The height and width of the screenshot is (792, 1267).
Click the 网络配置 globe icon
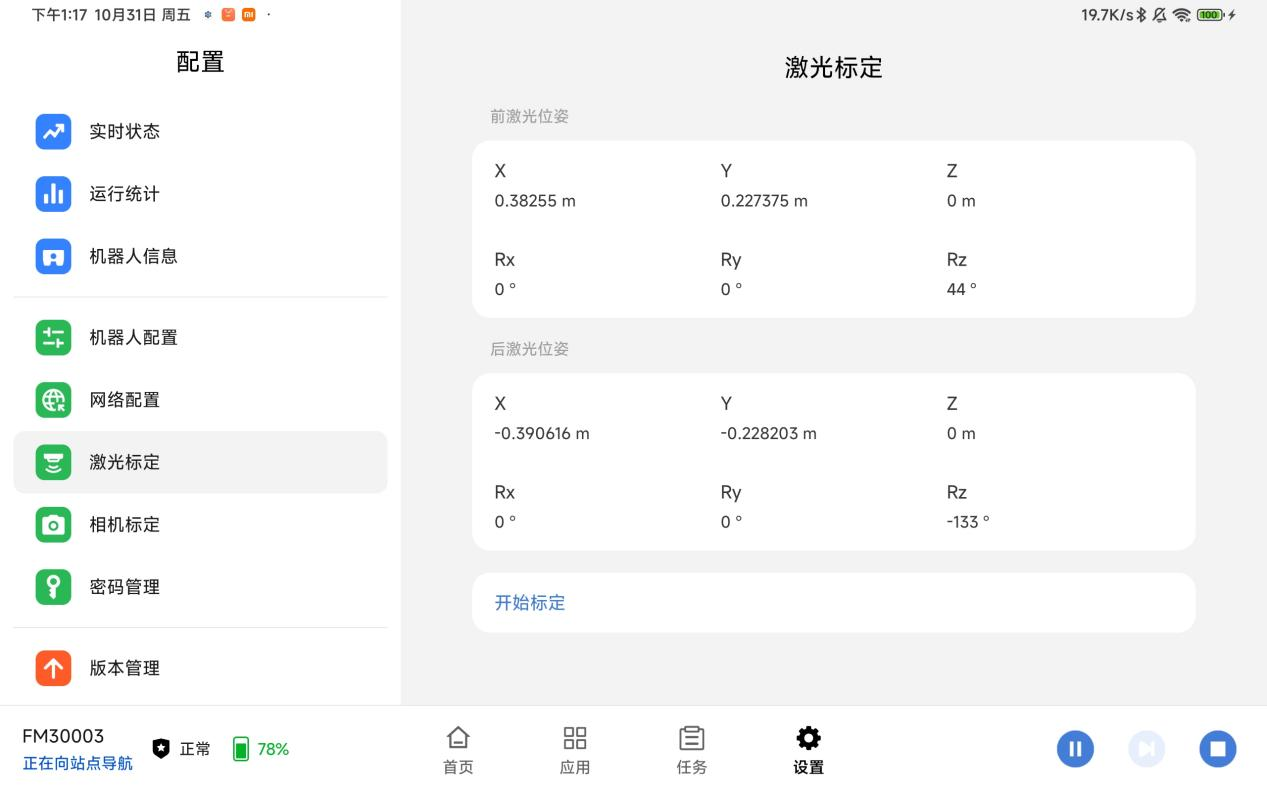pos(53,400)
